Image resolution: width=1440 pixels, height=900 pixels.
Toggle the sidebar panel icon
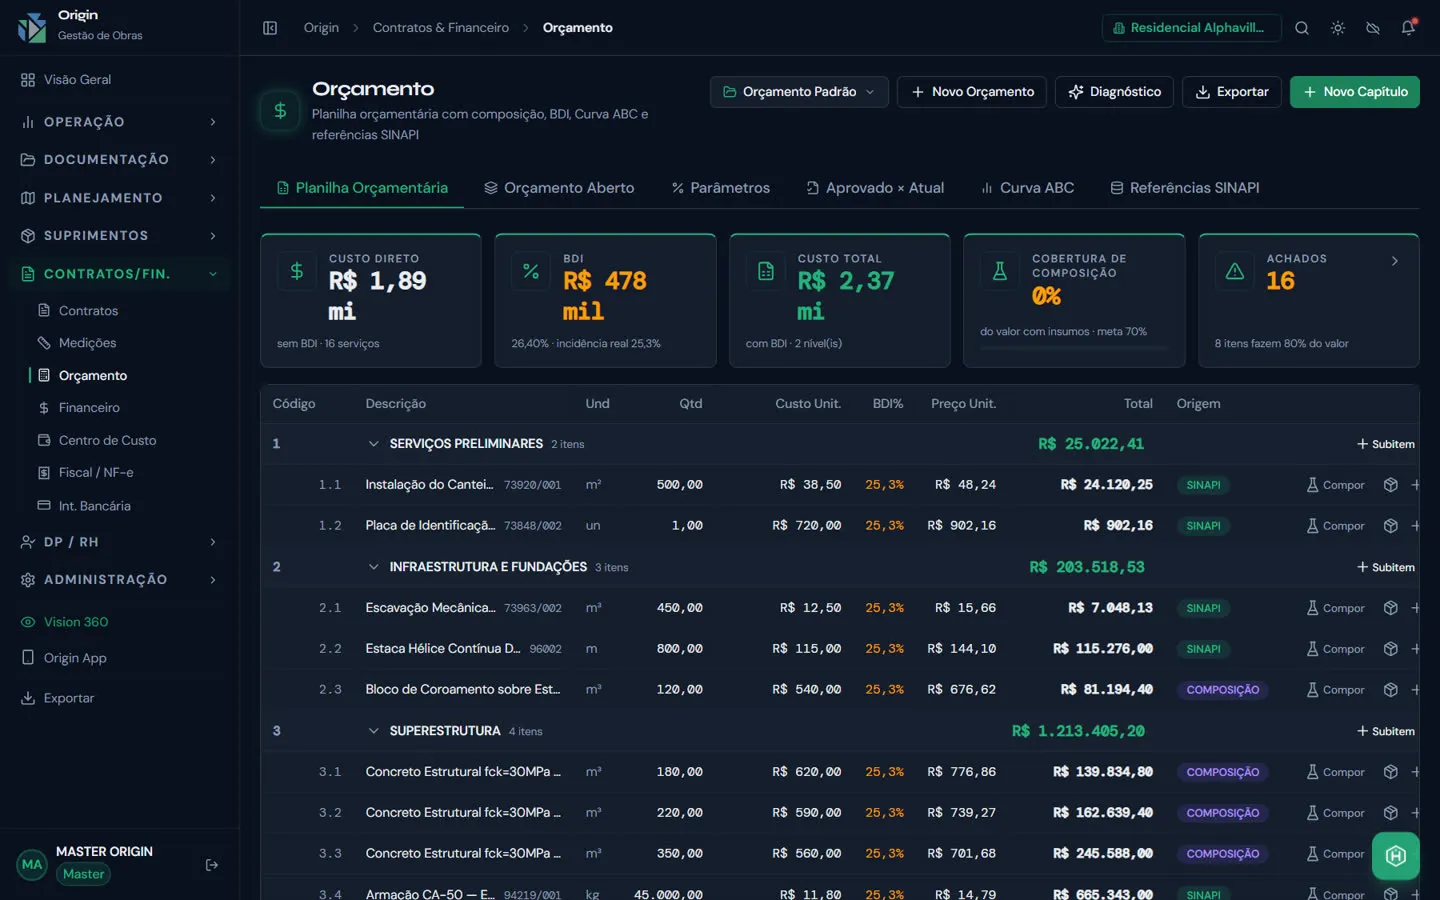[270, 28]
